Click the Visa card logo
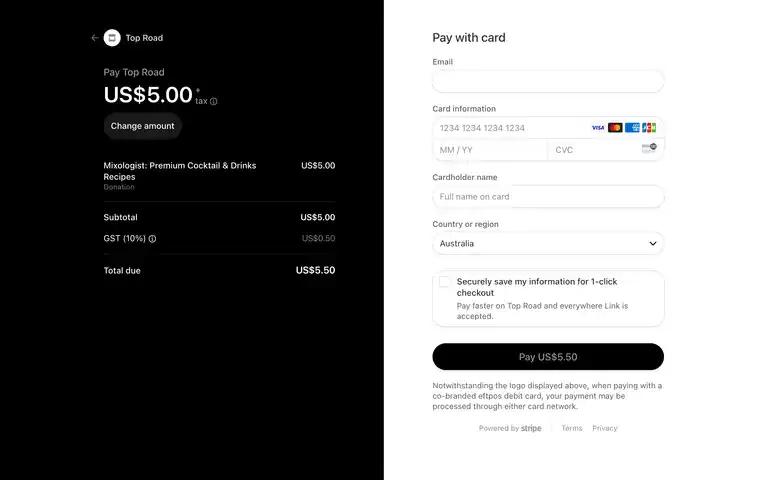 click(598, 128)
